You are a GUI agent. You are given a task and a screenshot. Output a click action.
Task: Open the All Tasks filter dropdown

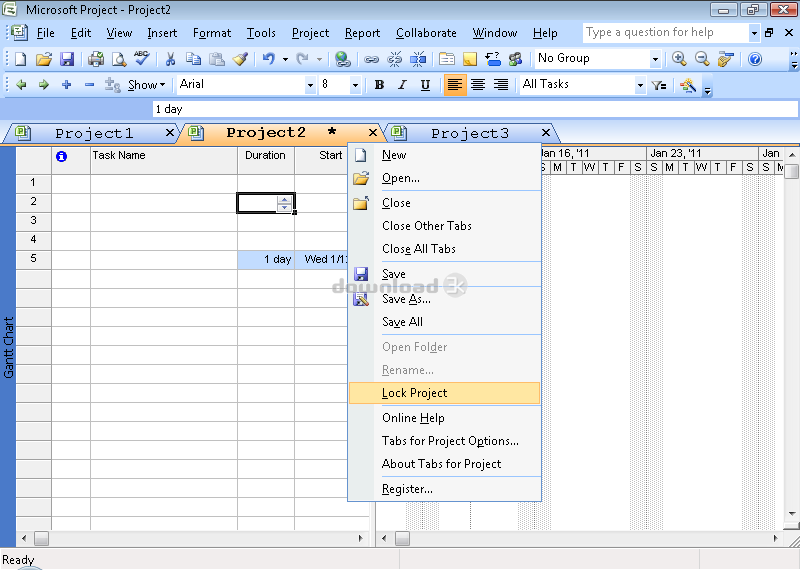click(640, 85)
